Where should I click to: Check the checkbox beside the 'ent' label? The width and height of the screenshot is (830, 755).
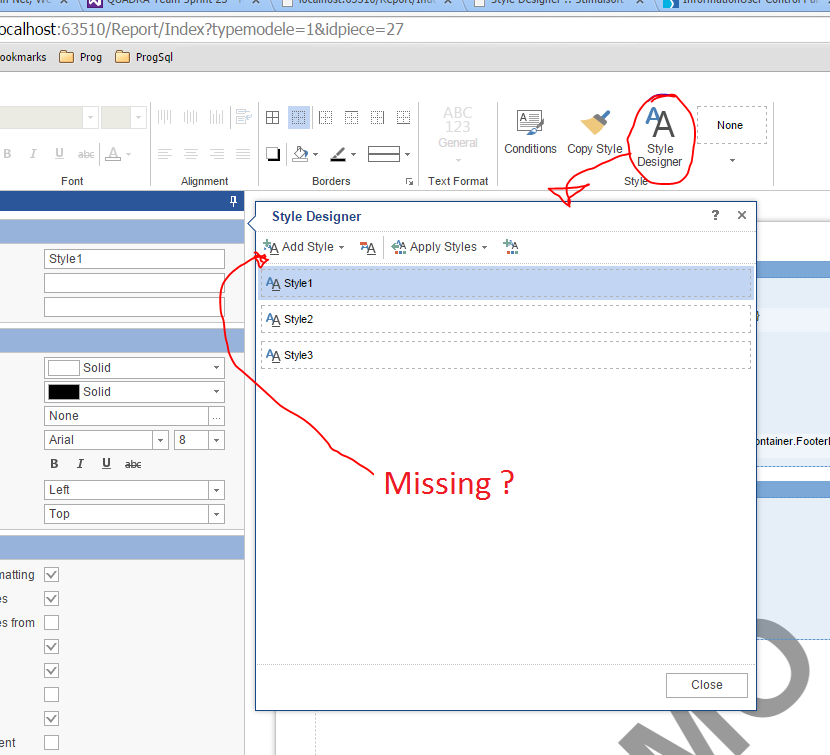[x=51, y=742]
